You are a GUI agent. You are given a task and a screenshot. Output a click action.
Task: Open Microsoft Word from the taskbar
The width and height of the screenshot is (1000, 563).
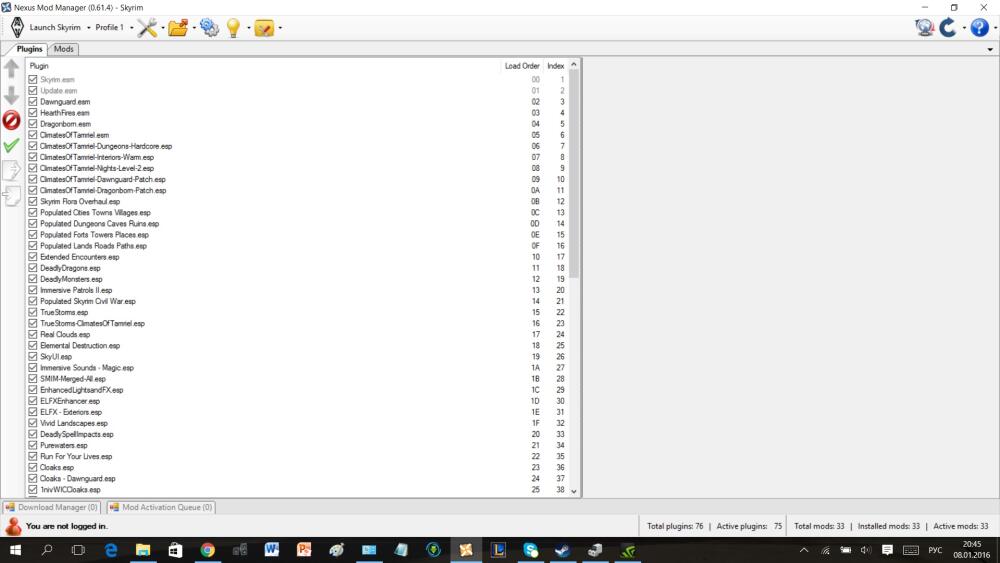click(x=272, y=550)
